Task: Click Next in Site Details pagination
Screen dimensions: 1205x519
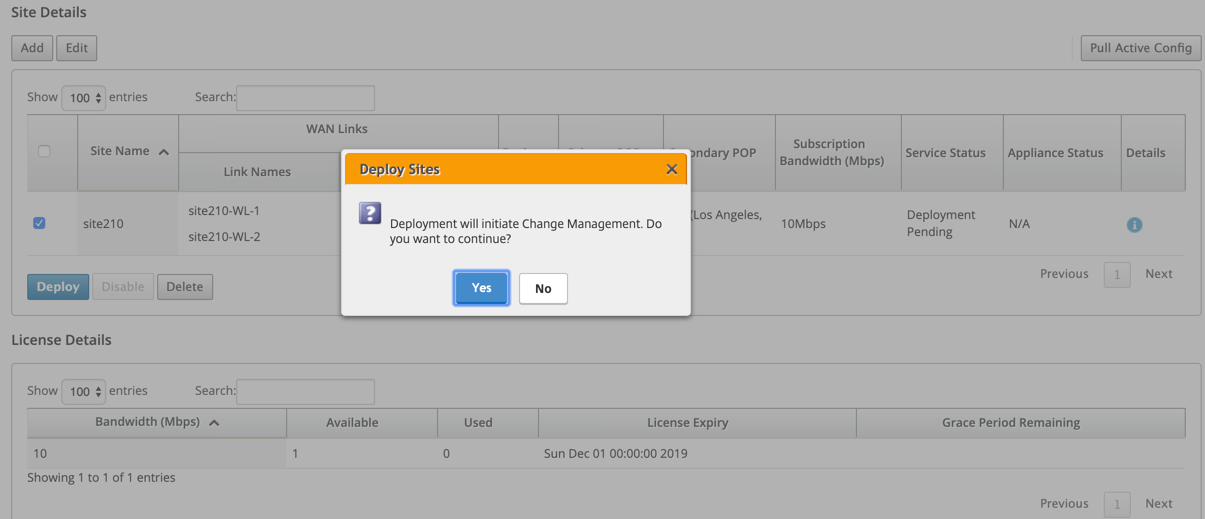Action: click(x=1159, y=273)
